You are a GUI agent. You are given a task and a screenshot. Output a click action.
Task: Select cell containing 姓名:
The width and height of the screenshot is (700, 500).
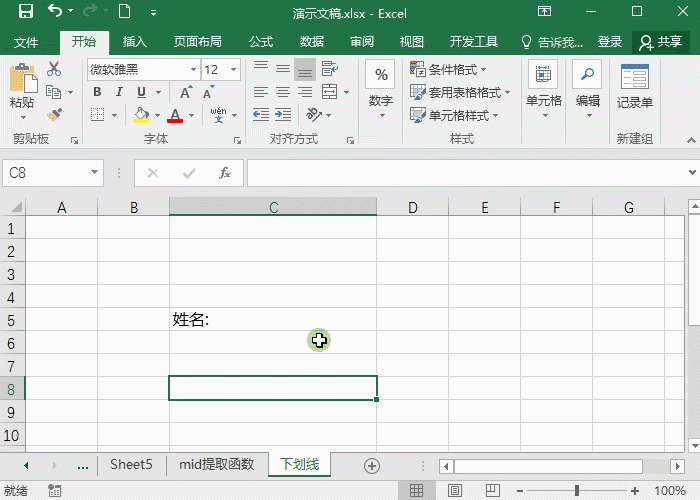coord(273,319)
